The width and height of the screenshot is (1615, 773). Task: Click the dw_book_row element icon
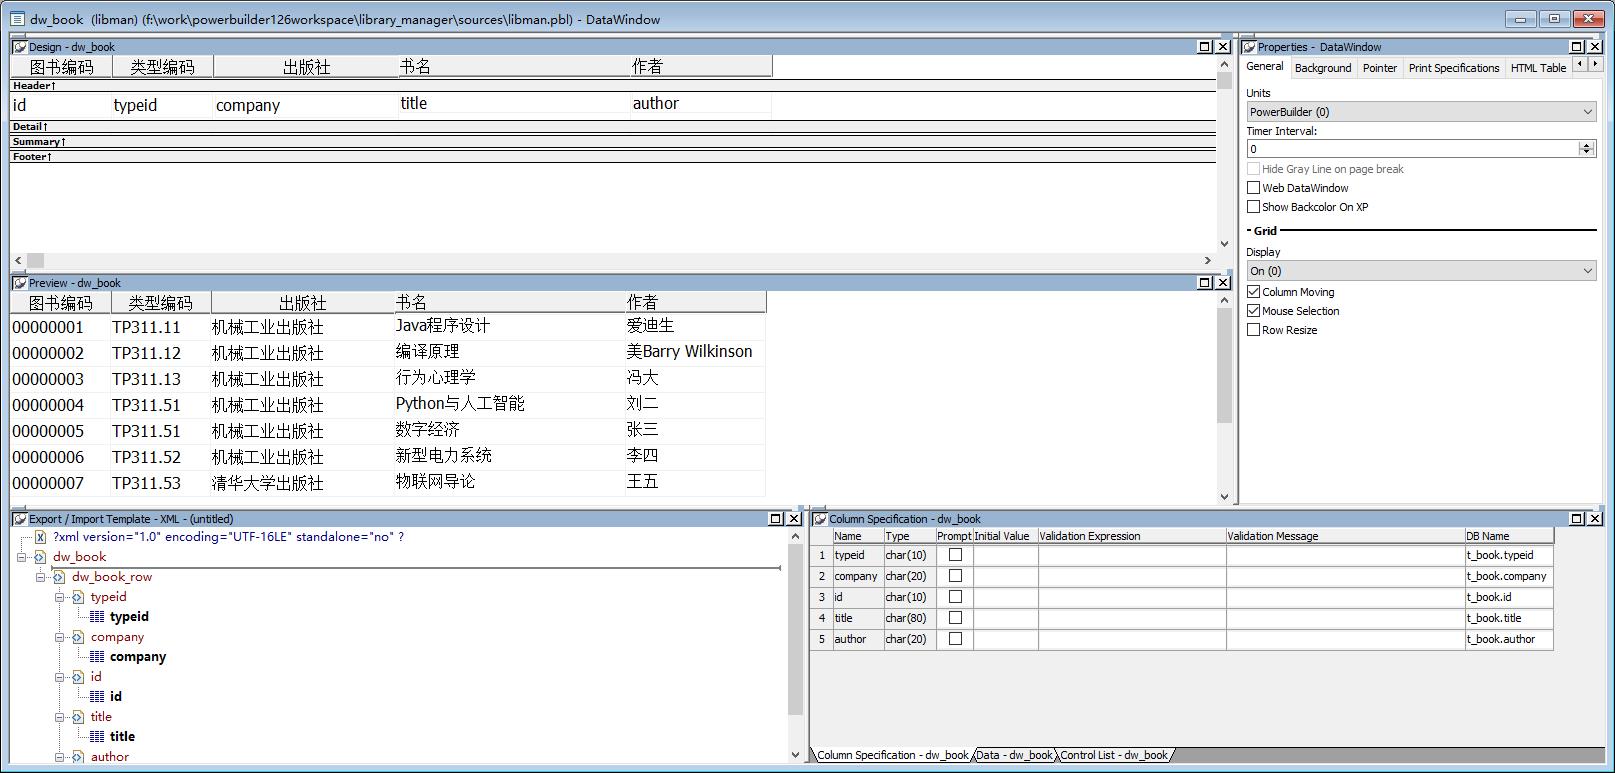59,577
